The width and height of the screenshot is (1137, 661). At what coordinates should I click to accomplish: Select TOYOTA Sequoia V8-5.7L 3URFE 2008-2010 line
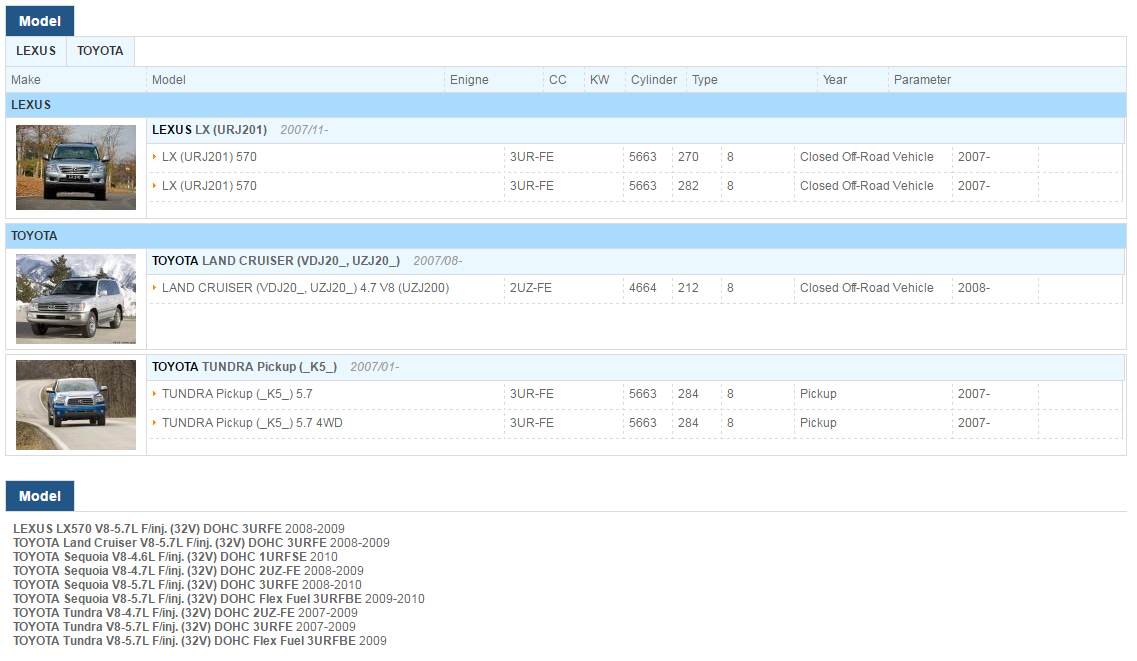(187, 585)
